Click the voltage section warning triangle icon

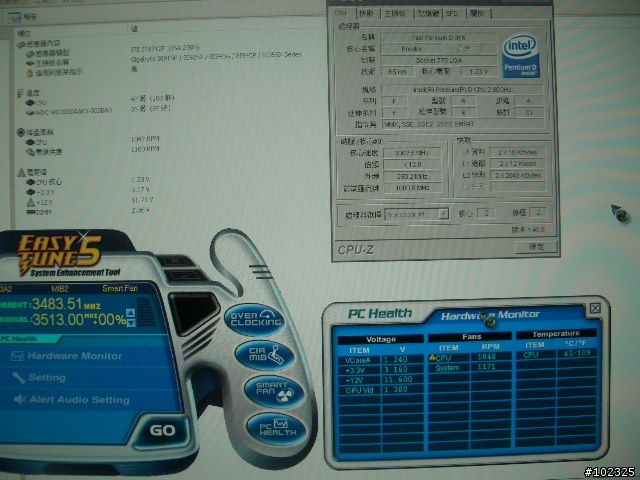[x=22, y=172]
